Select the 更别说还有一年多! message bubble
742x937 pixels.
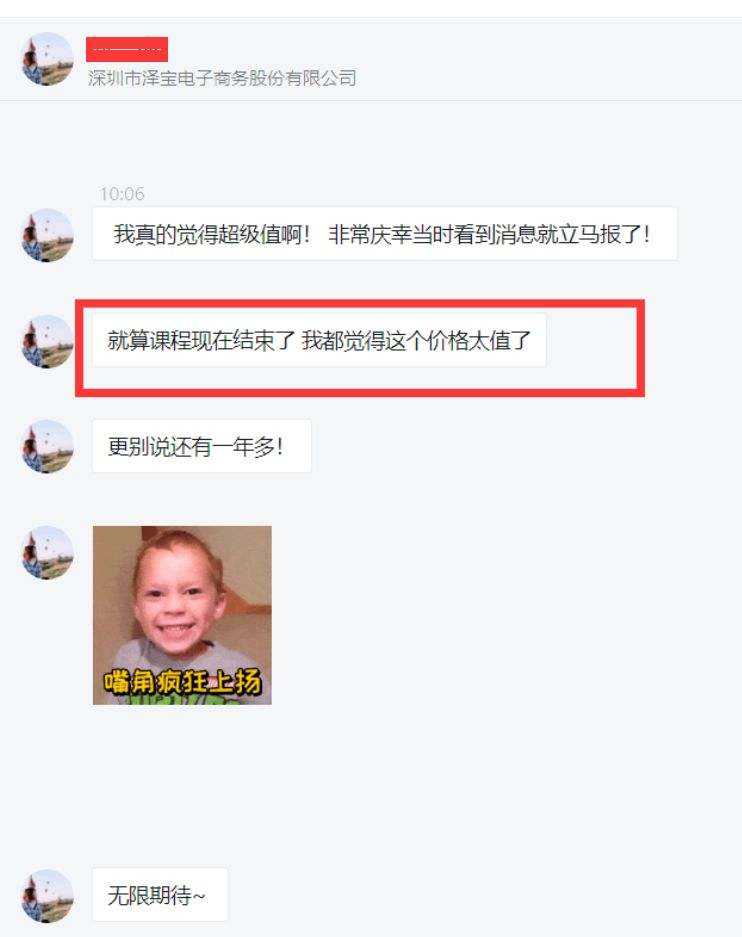(x=202, y=446)
